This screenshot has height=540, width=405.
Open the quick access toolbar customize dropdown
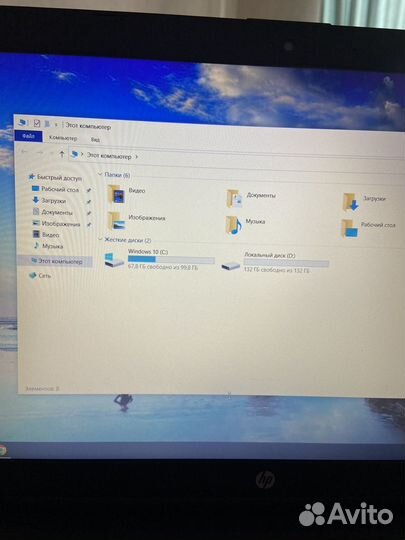click(56, 125)
